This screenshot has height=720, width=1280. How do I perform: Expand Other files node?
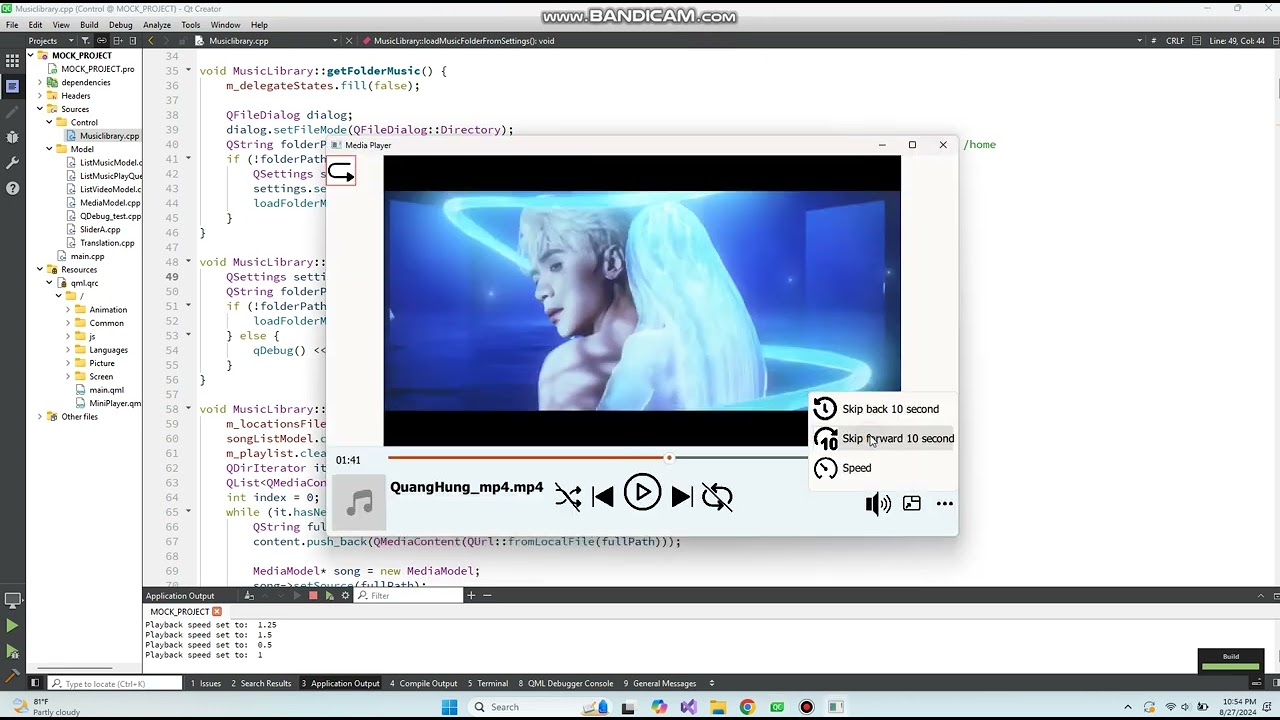pos(40,417)
